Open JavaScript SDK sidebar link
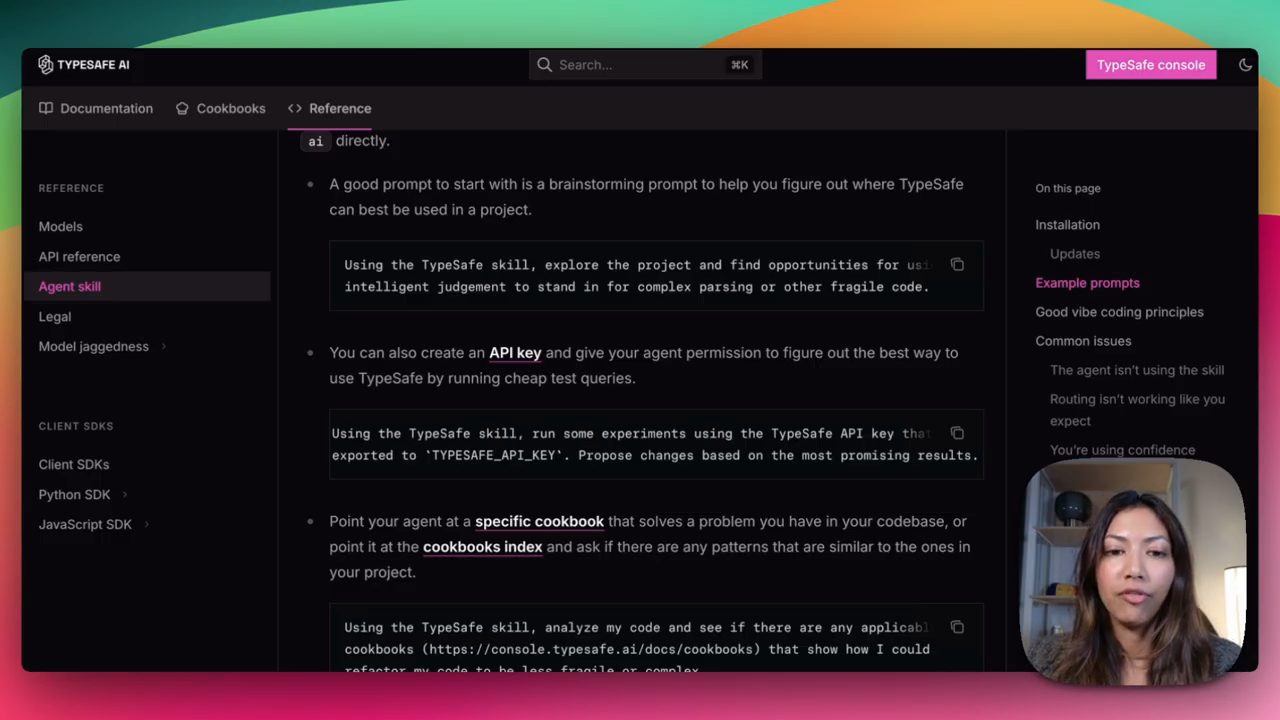 coord(85,525)
